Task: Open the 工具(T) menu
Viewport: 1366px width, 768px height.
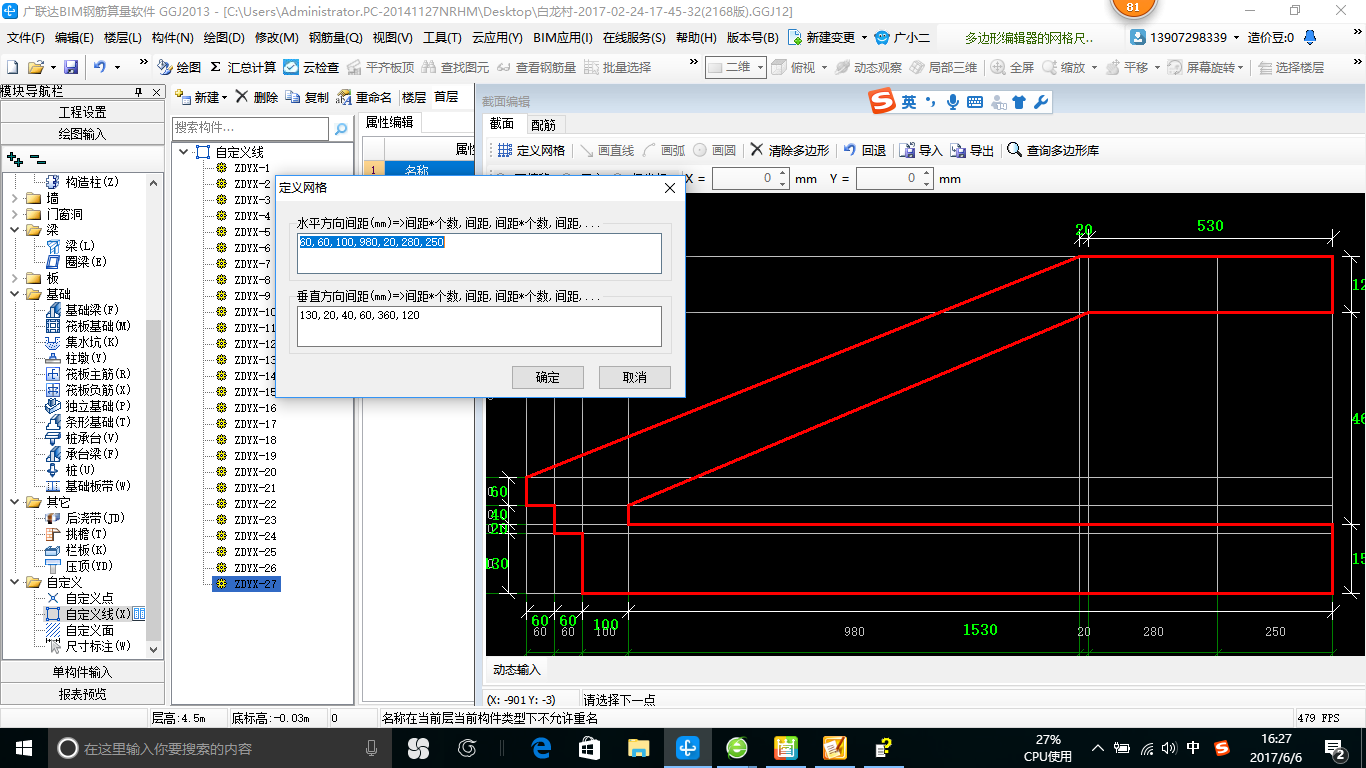Action: point(442,37)
